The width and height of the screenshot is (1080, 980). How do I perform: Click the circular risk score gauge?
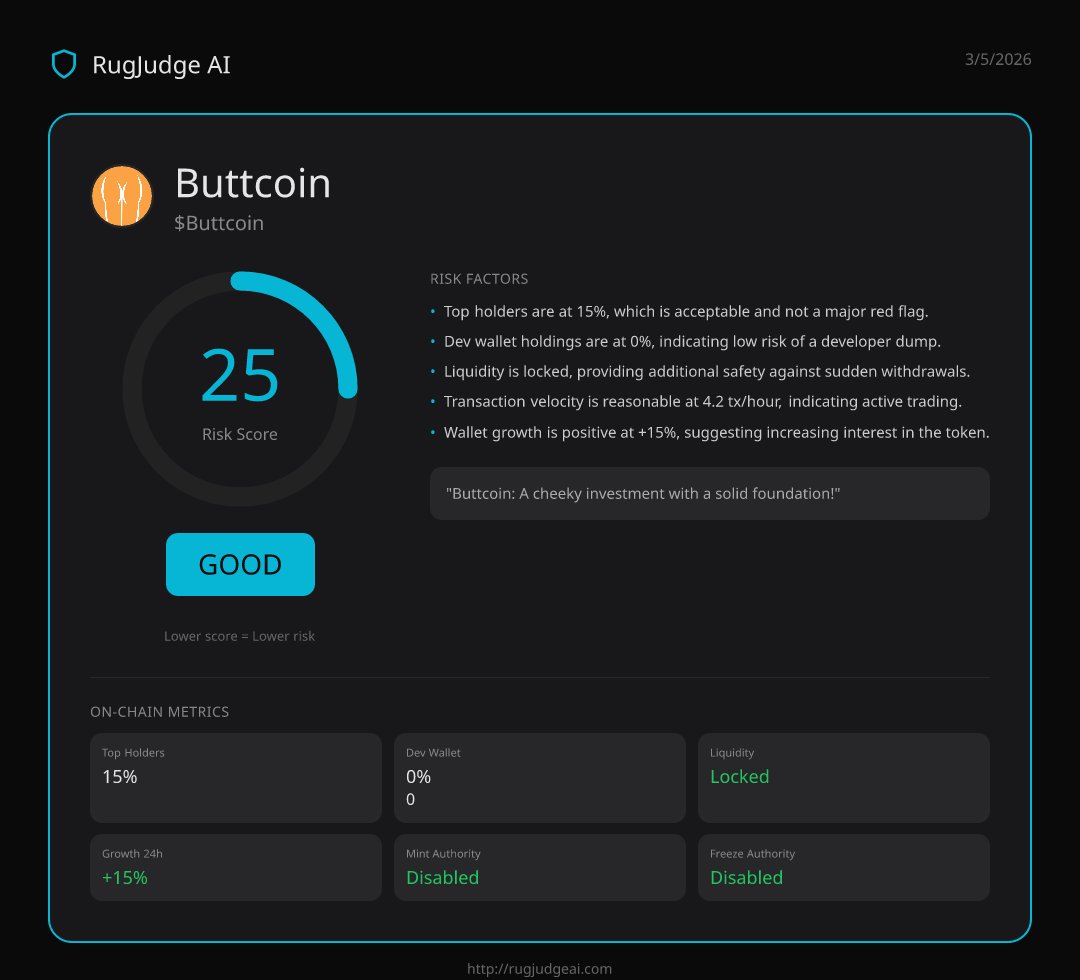point(240,388)
